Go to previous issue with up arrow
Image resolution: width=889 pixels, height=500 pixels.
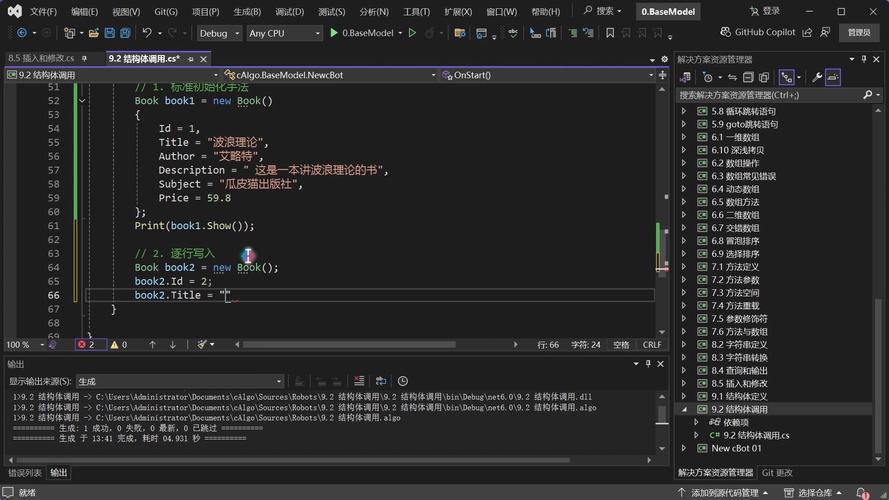point(152,345)
